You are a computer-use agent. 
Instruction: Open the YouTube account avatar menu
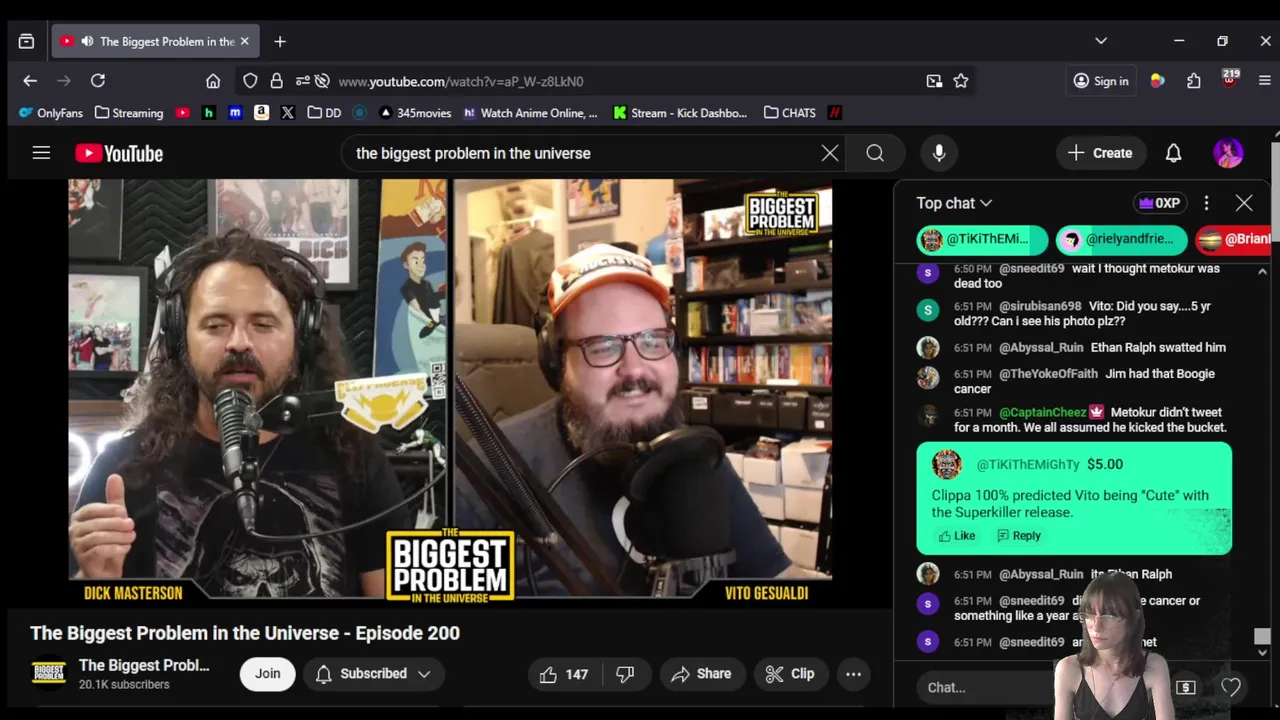point(1228,153)
